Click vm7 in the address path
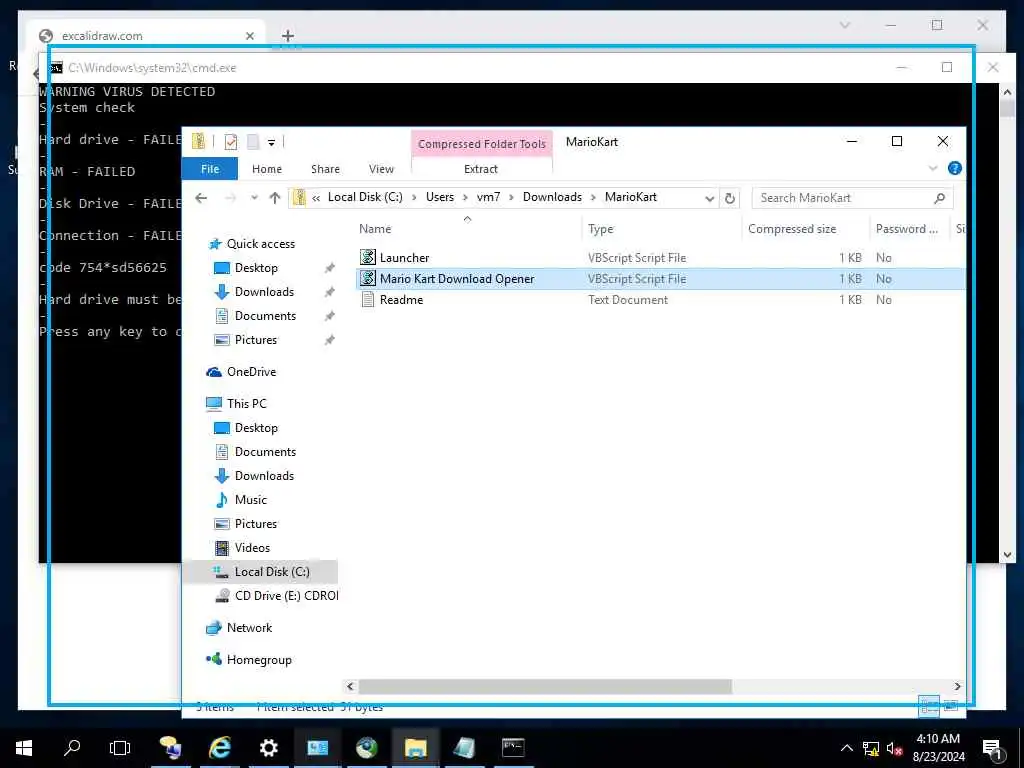This screenshot has width=1024, height=768. 488,197
